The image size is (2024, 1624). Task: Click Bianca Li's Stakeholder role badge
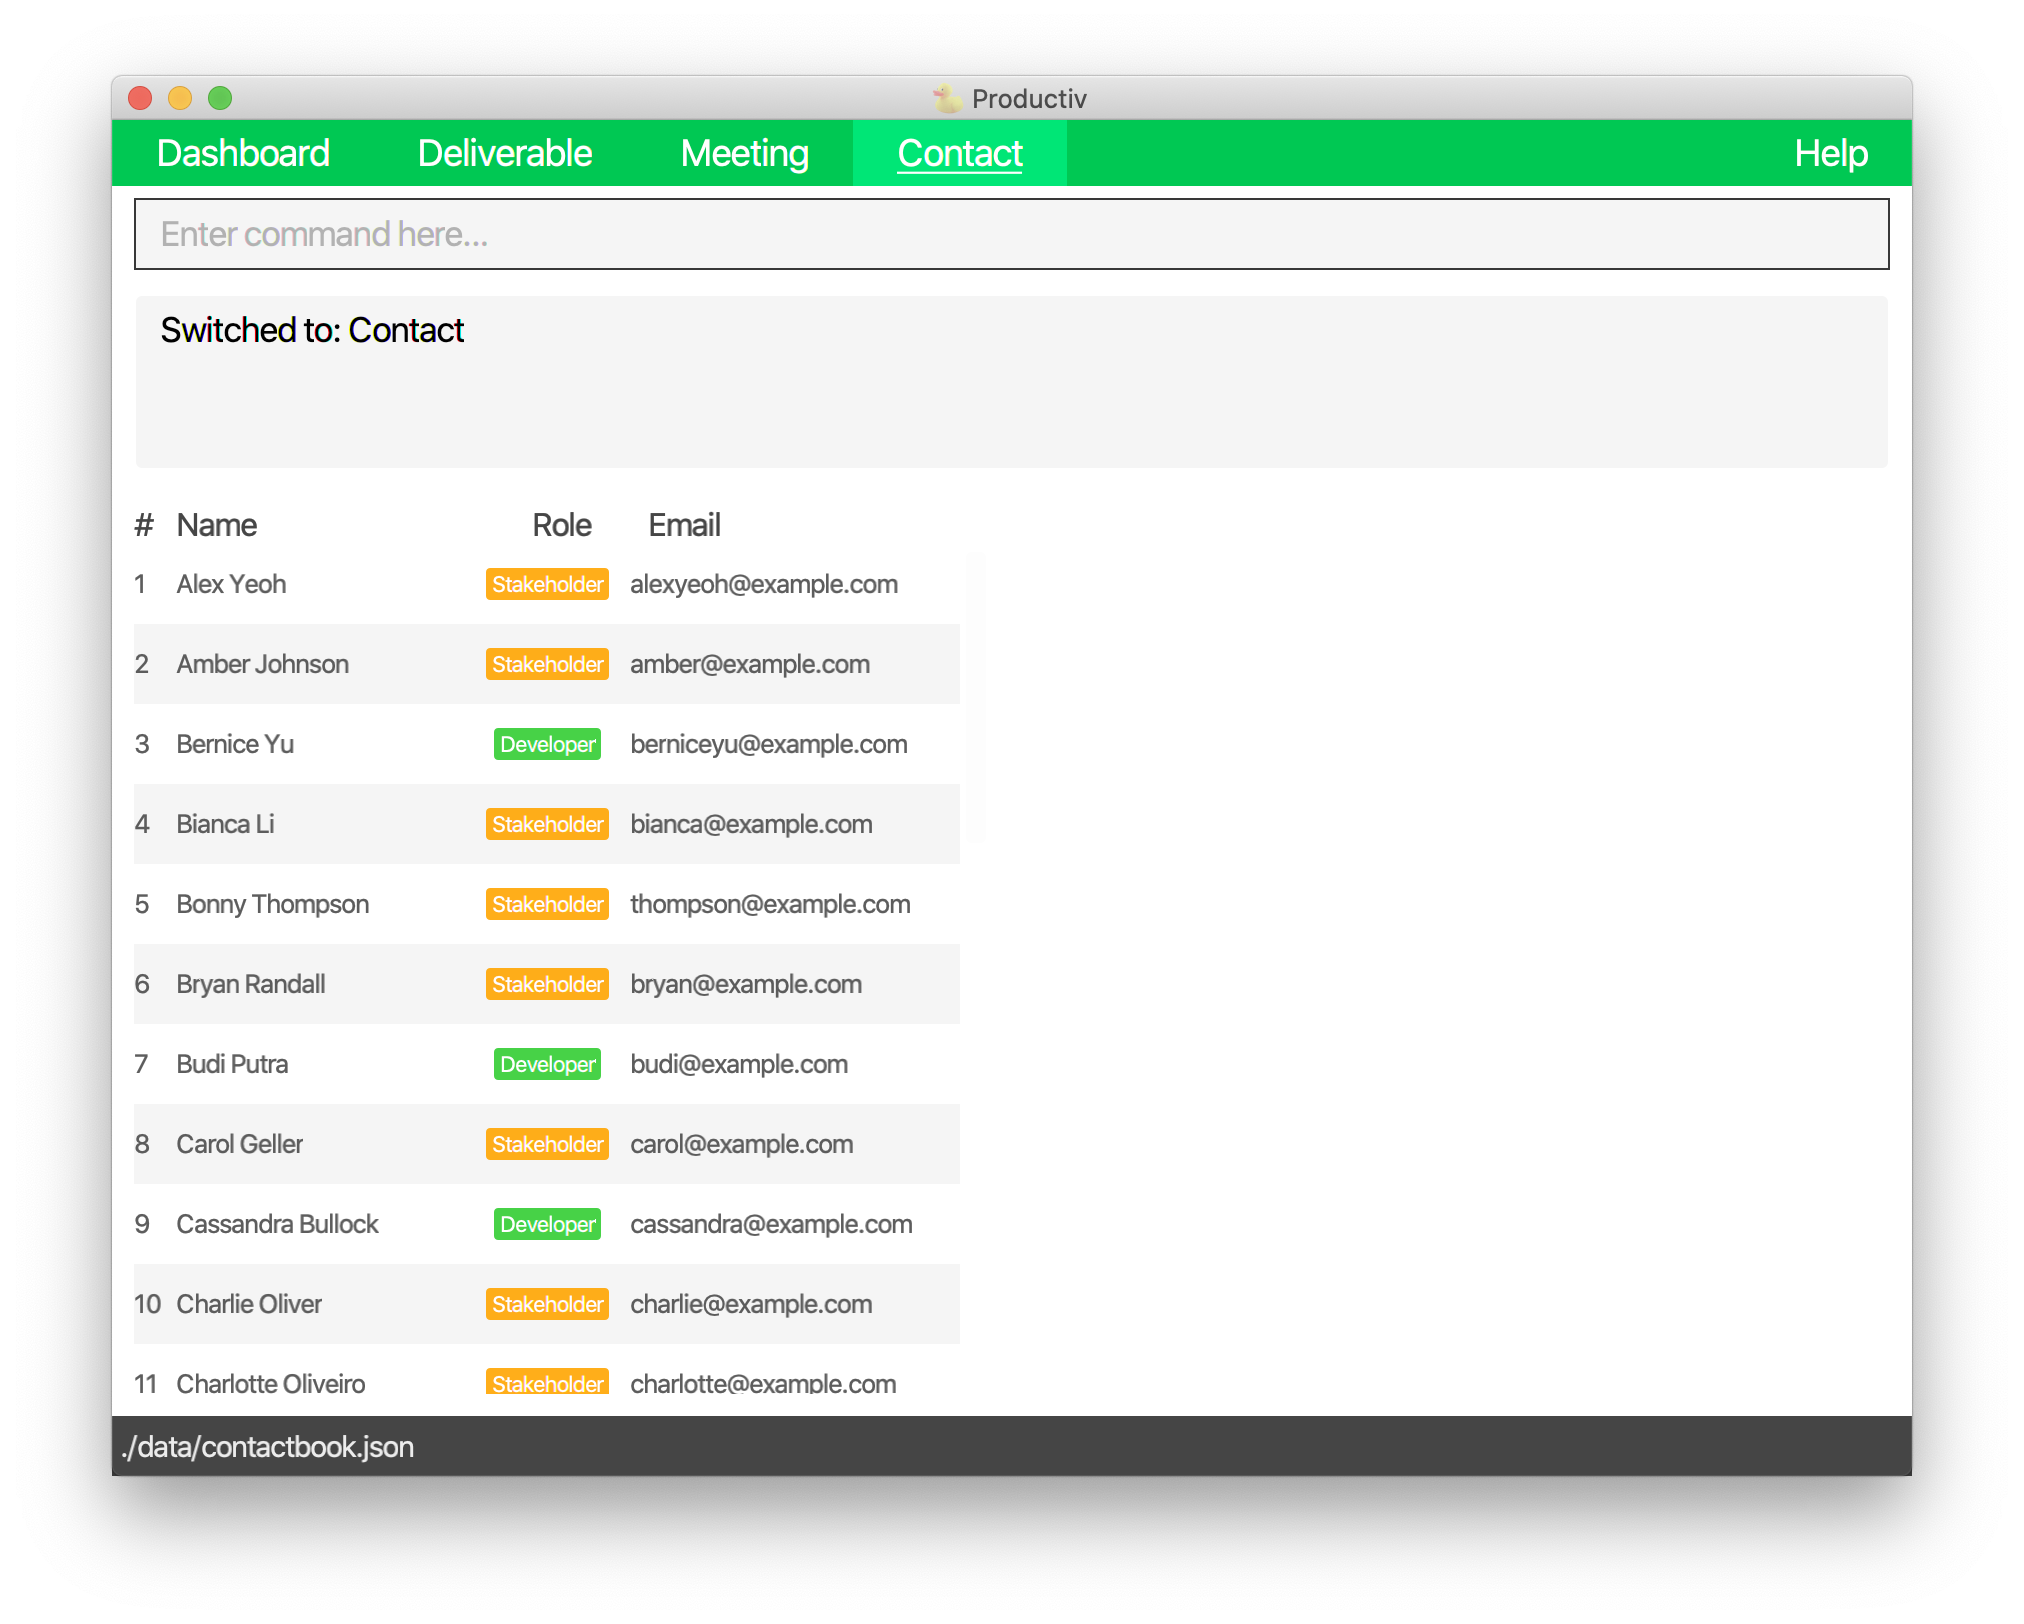click(547, 824)
